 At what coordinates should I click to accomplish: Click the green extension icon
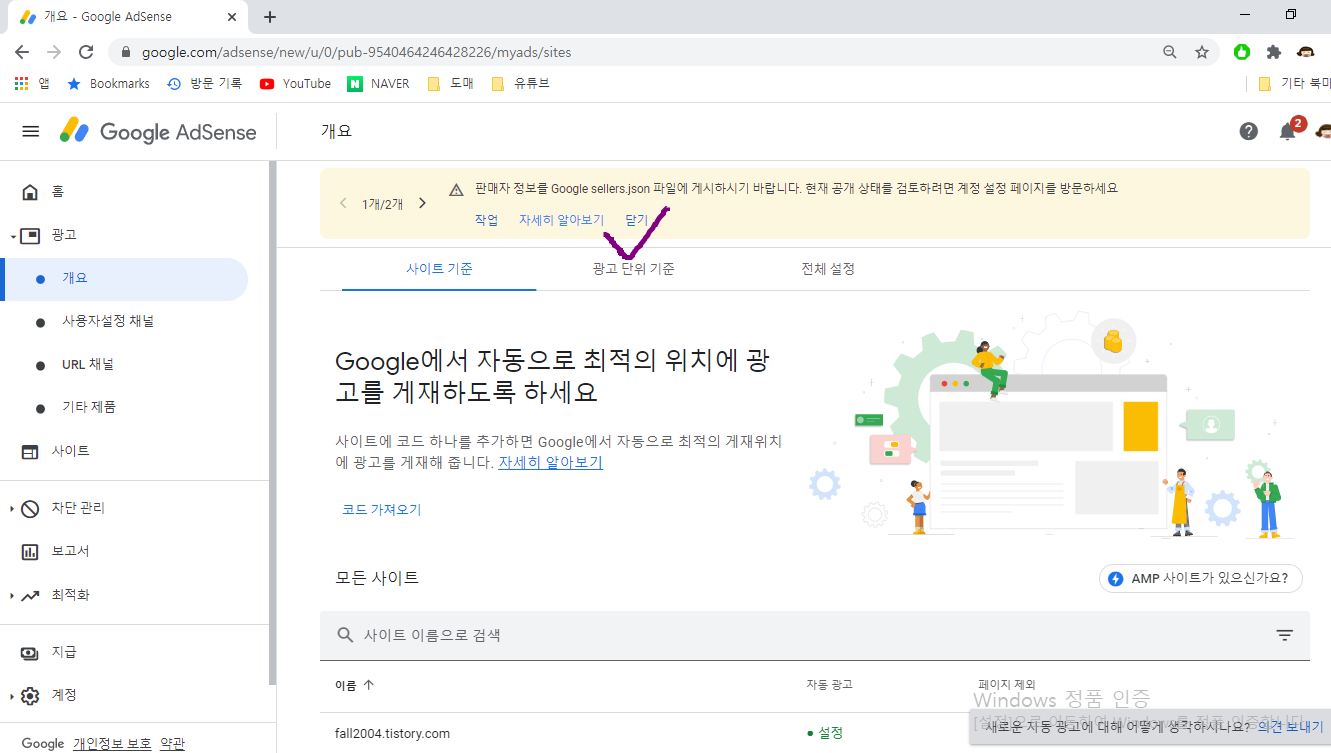point(1242,52)
